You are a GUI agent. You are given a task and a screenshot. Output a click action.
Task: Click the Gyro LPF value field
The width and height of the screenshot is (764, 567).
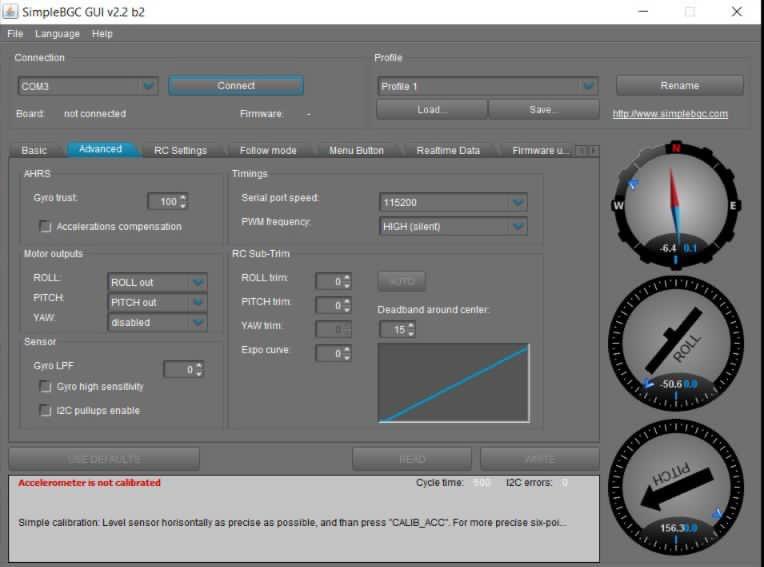184,370
